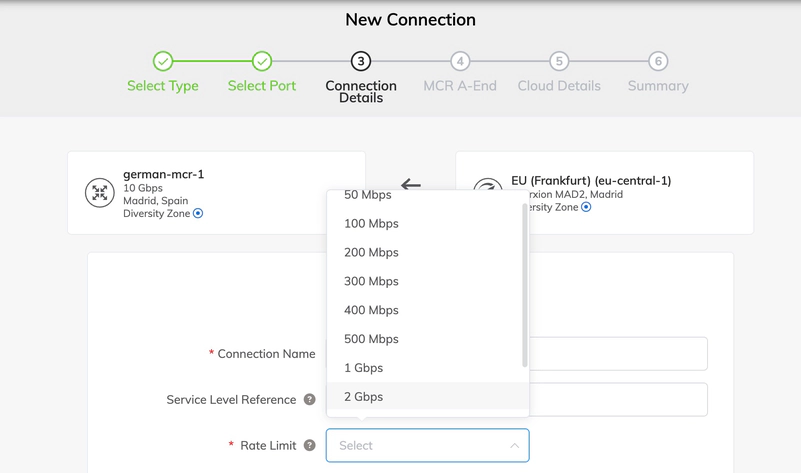Click the left arrow between connection endpoints

click(x=410, y=184)
